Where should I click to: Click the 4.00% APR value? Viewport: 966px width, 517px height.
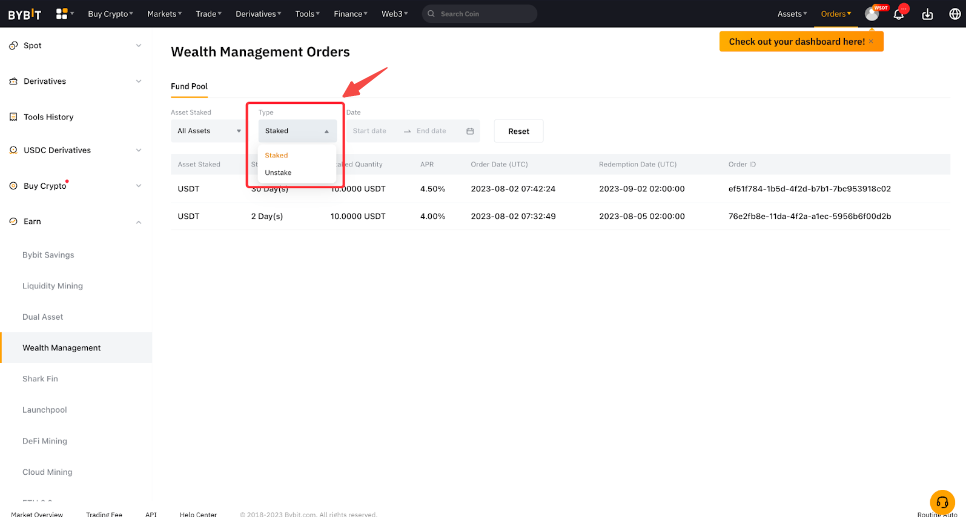[x=432, y=216]
